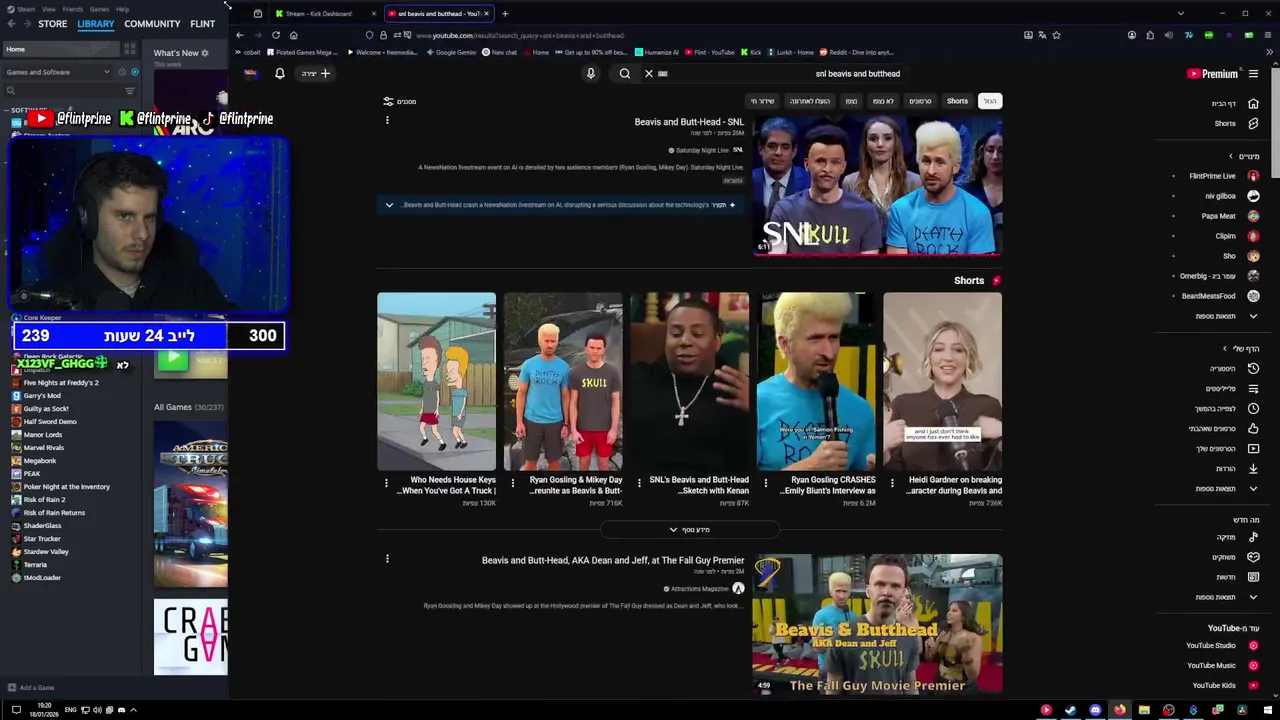Image resolution: width=1280 pixels, height=720 pixels.
Task: Select Terraria in Steam library list
Action: pos(35,565)
